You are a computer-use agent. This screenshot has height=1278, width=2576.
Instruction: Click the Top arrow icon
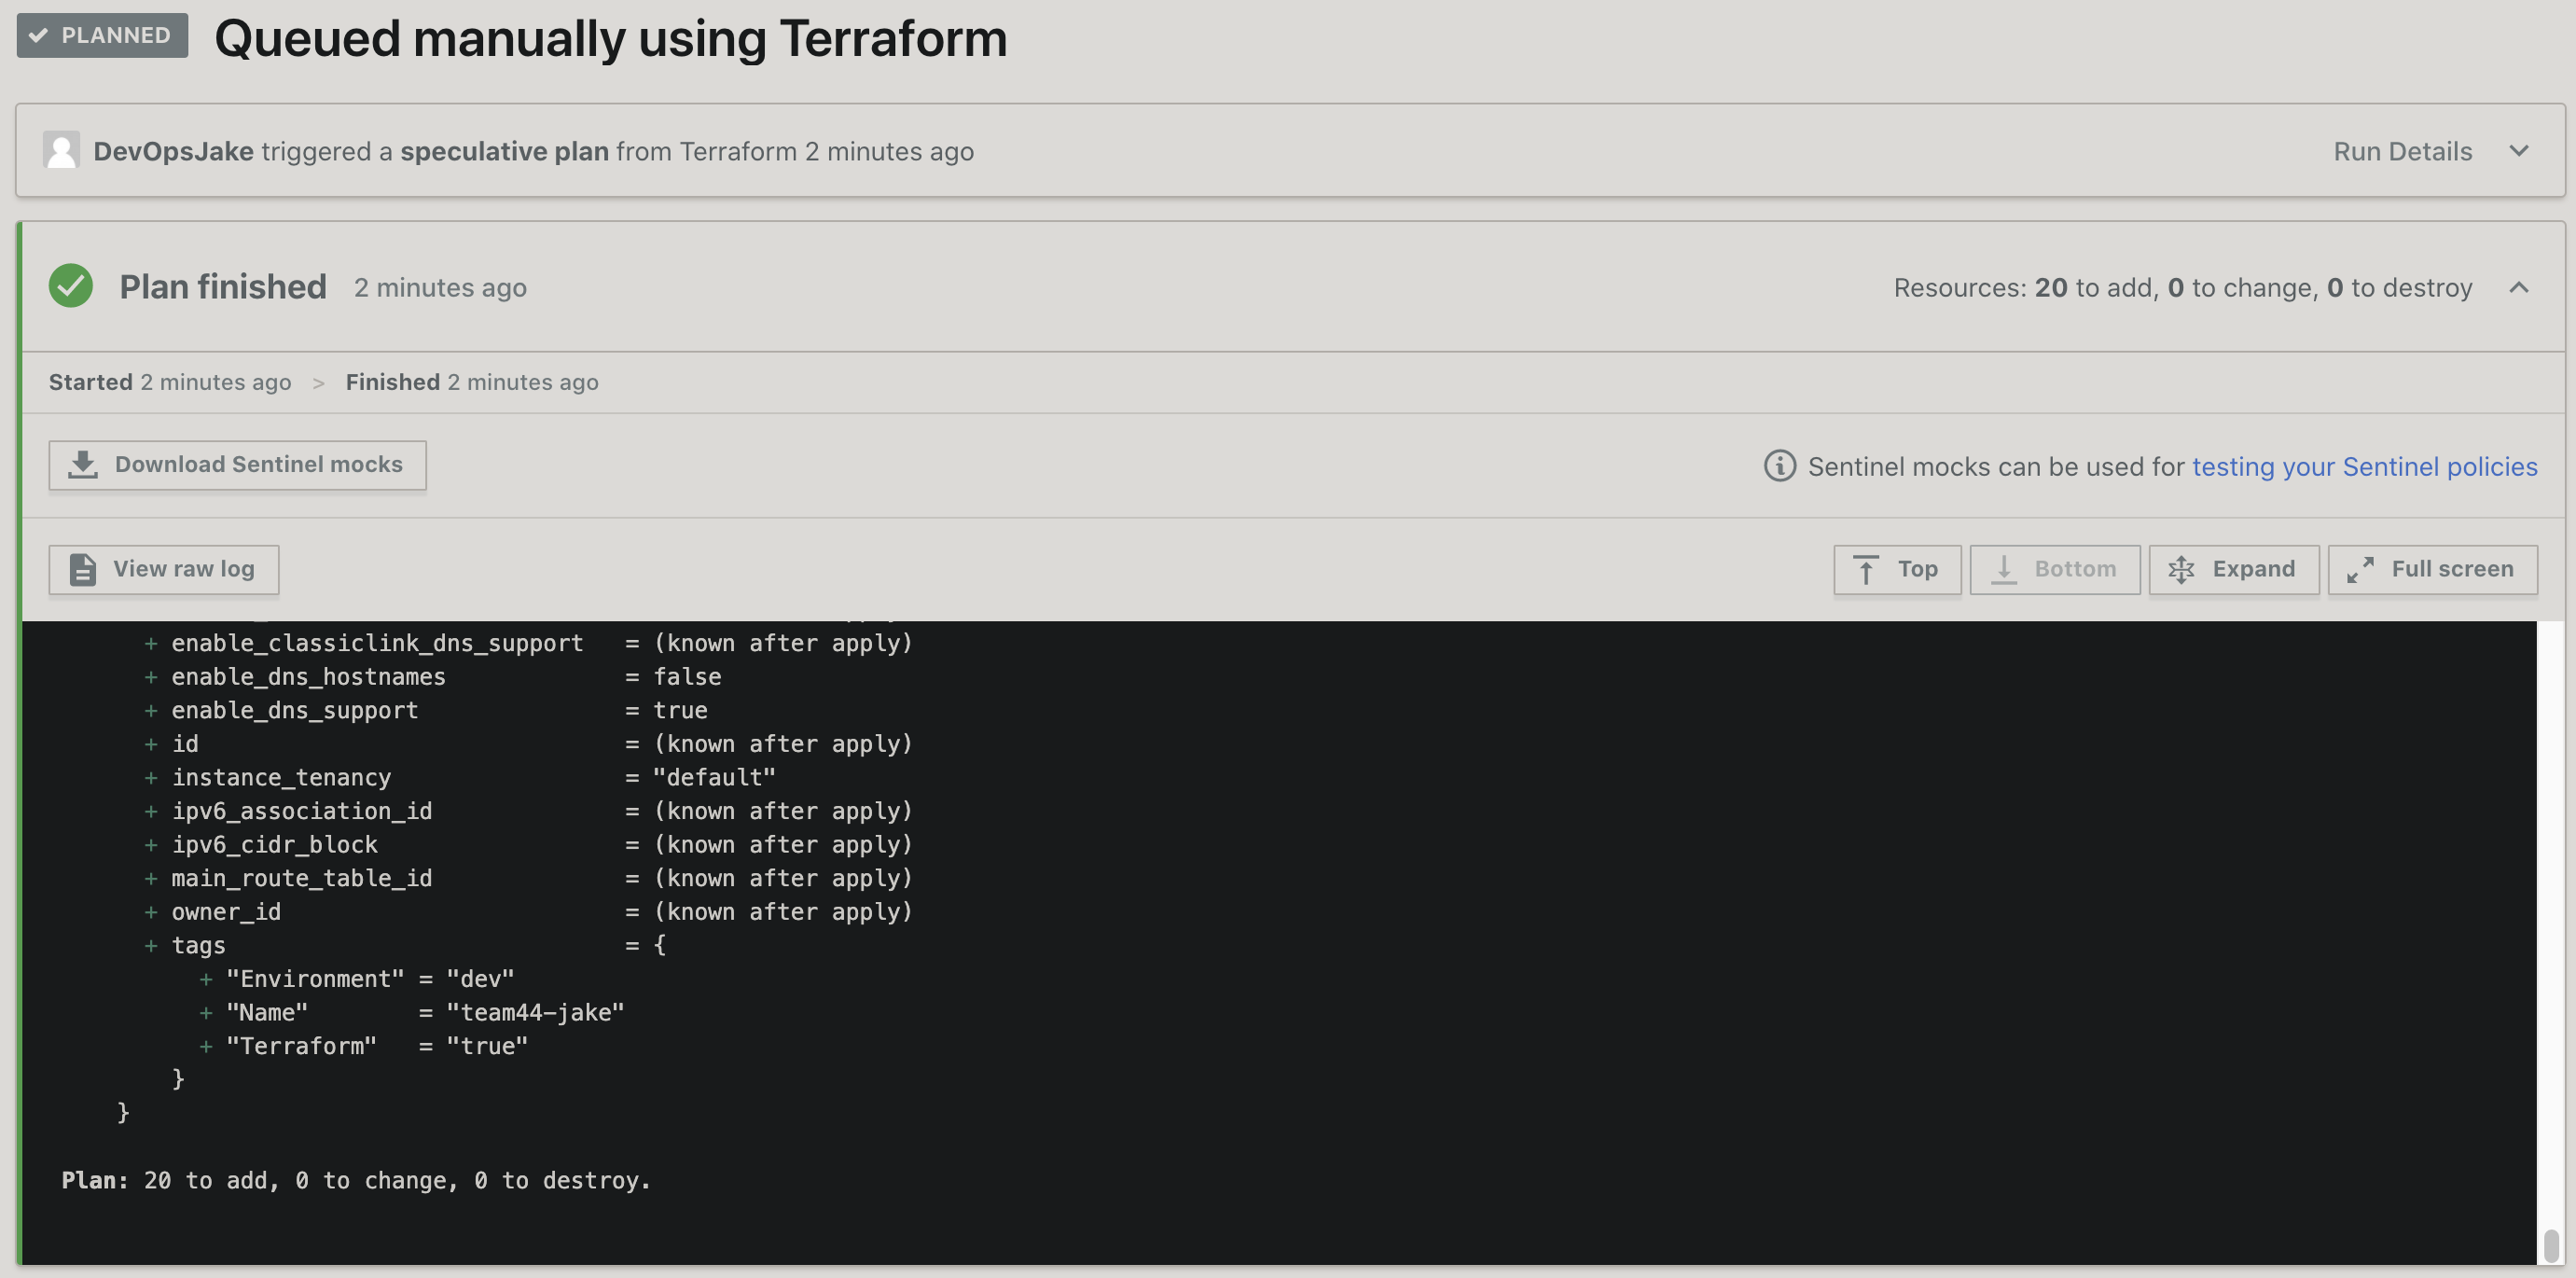pos(1865,570)
